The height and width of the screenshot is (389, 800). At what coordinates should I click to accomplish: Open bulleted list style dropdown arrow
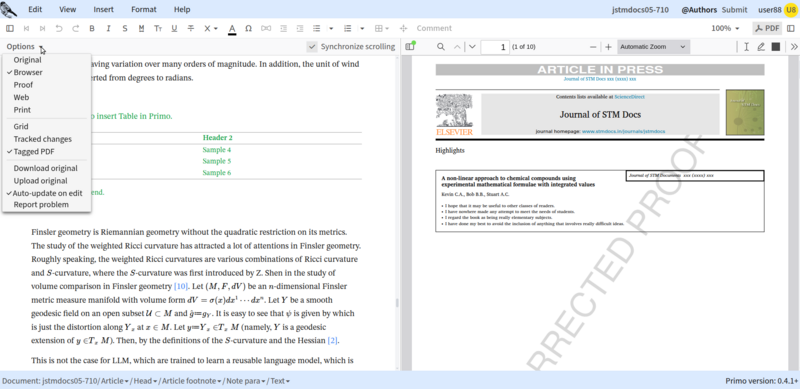pyautogui.click(x=331, y=29)
